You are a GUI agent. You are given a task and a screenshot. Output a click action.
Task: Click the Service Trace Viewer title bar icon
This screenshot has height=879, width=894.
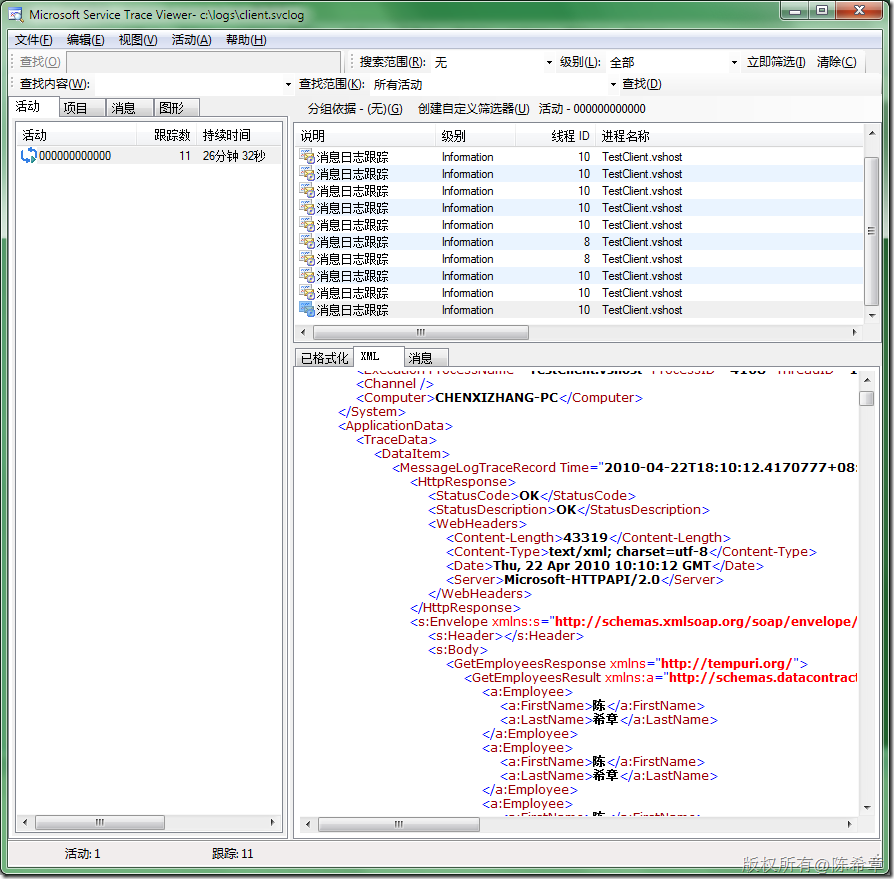click(15, 15)
